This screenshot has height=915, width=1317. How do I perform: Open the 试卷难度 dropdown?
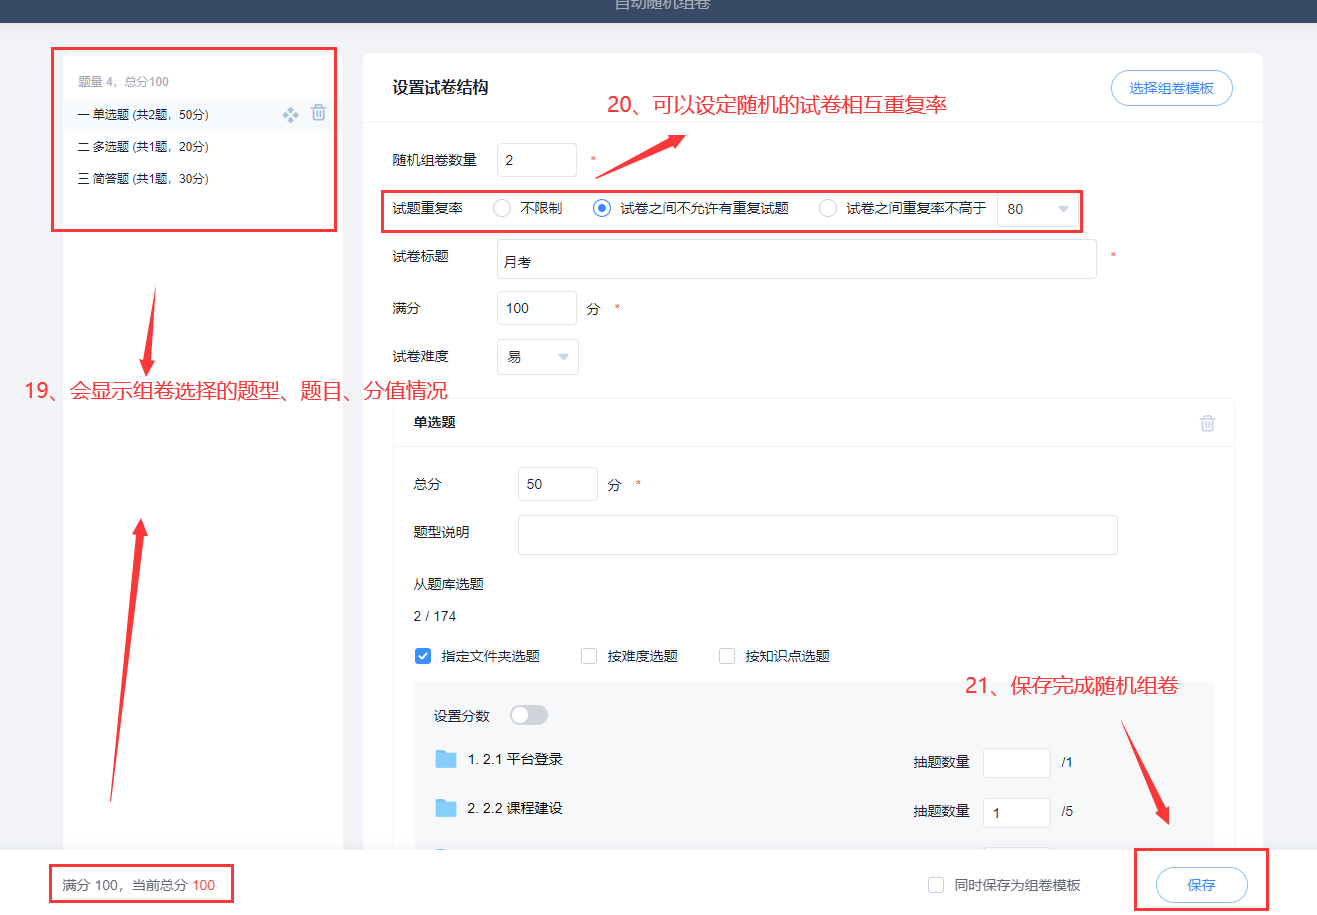(538, 357)
